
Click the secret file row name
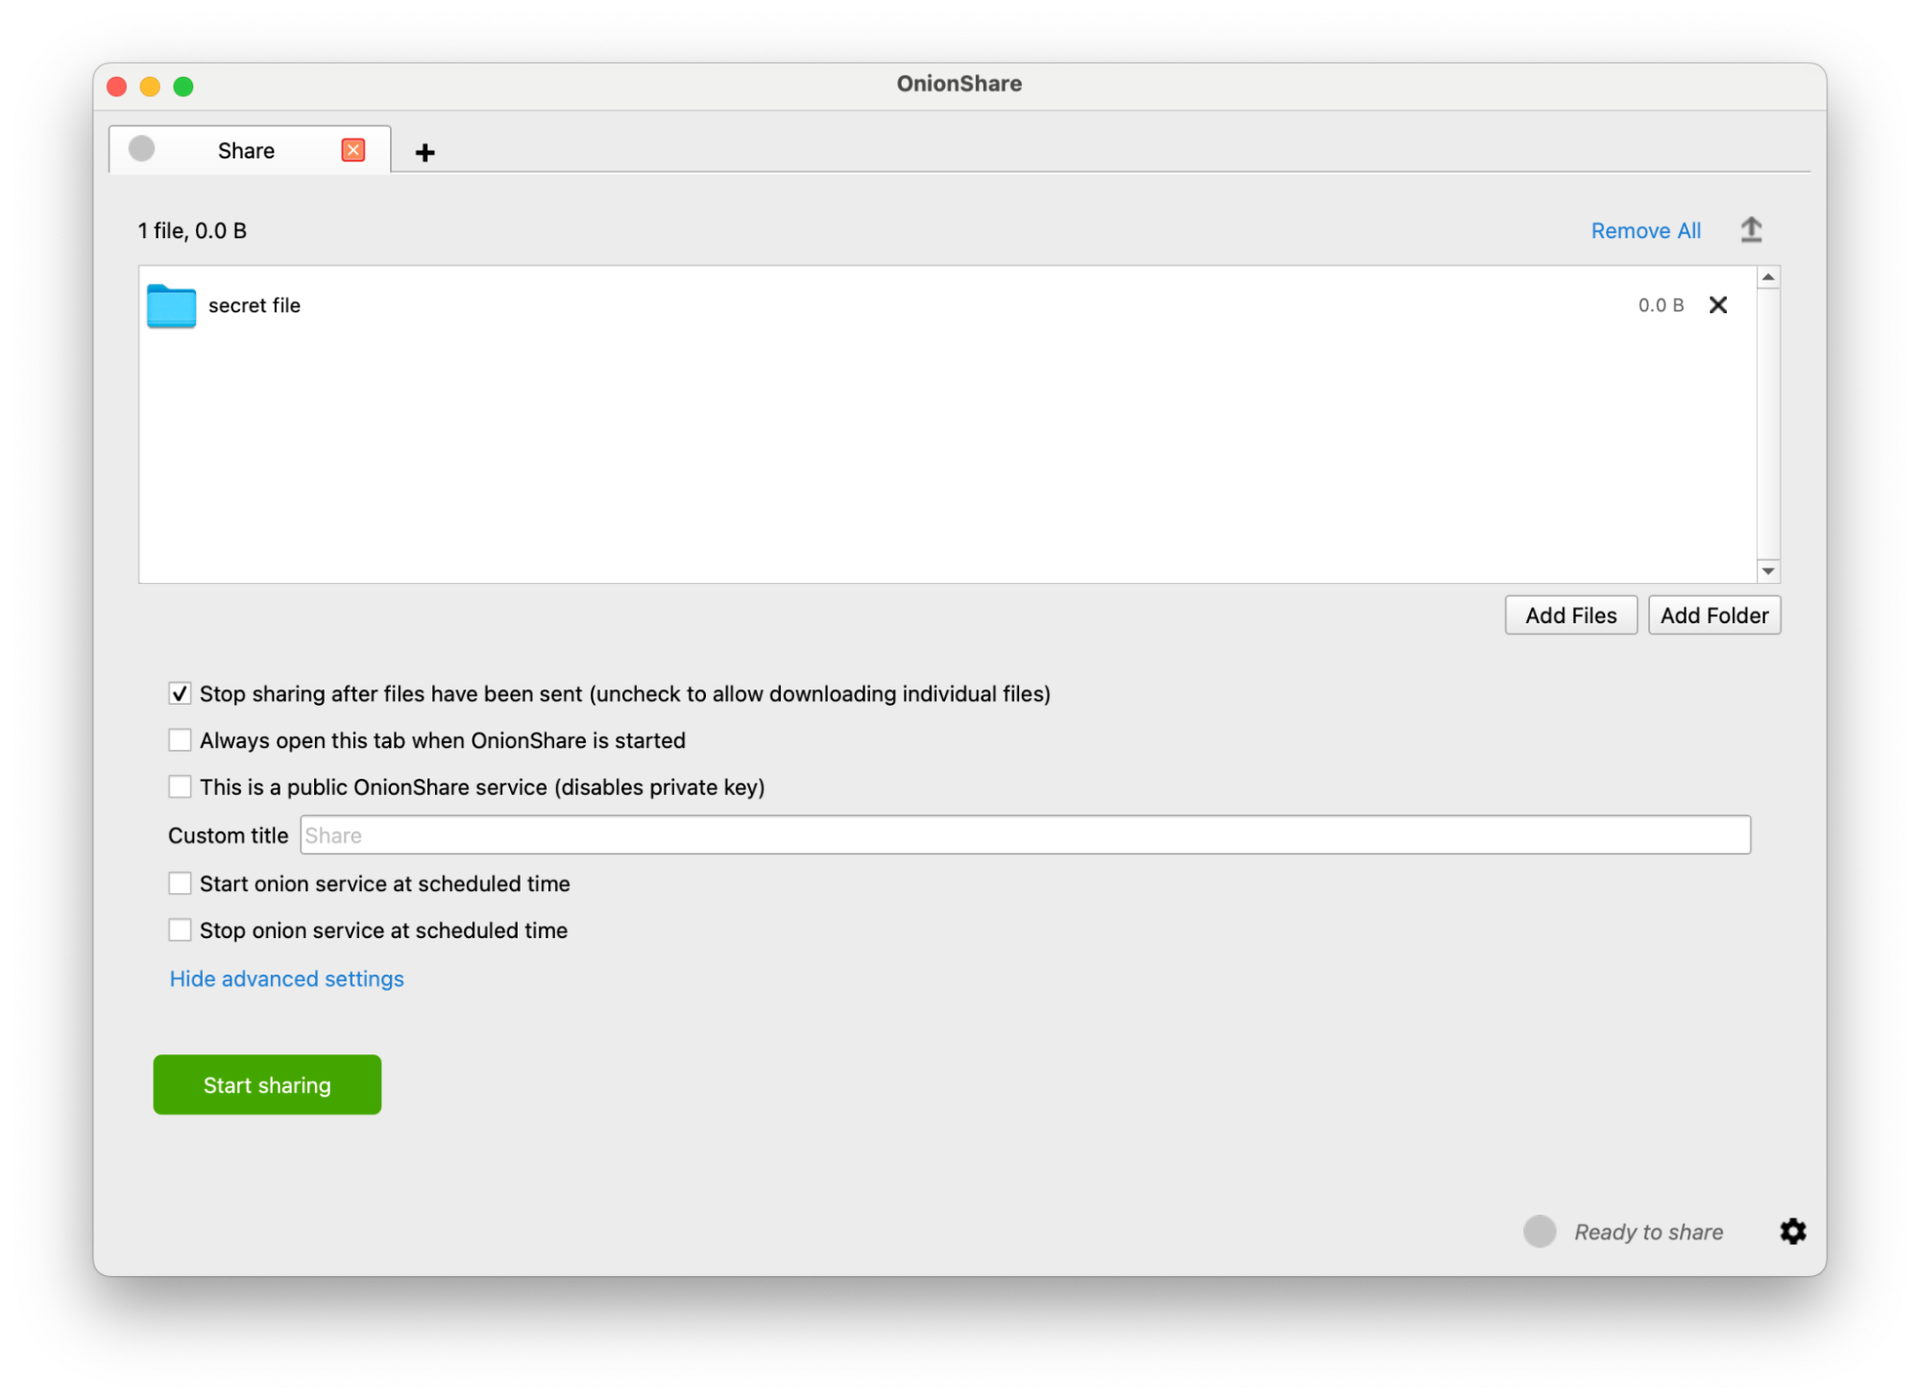tap(254, 305)
